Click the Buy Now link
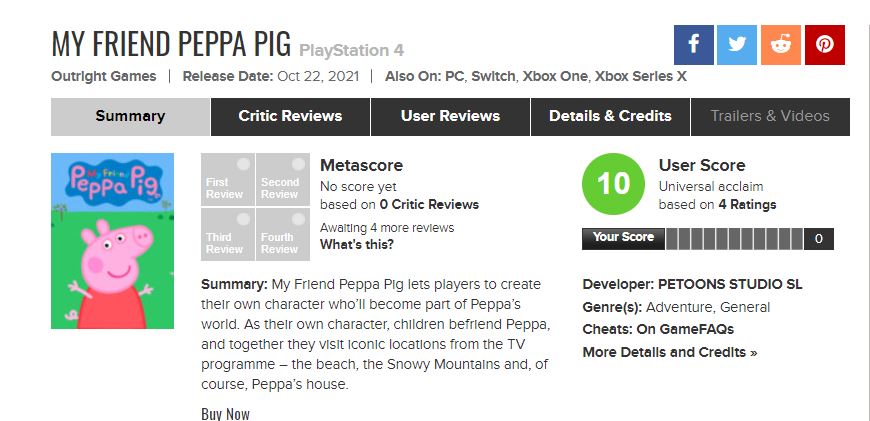Image resolution: width=870 pixels, height=421 pixels. pyautogui.click(x=225, y=414)
